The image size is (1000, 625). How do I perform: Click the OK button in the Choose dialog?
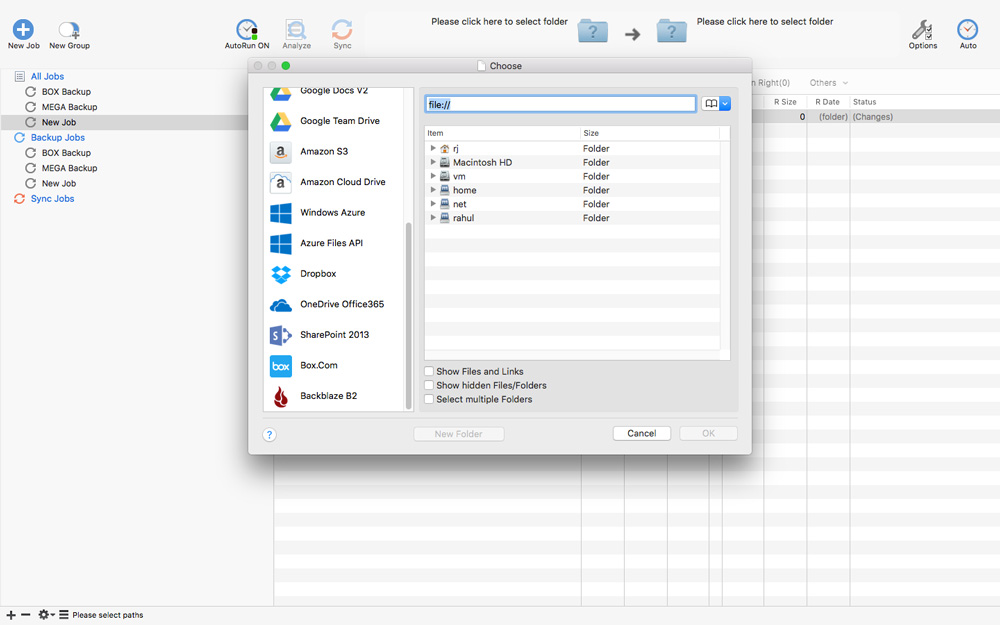coord(709,434)
